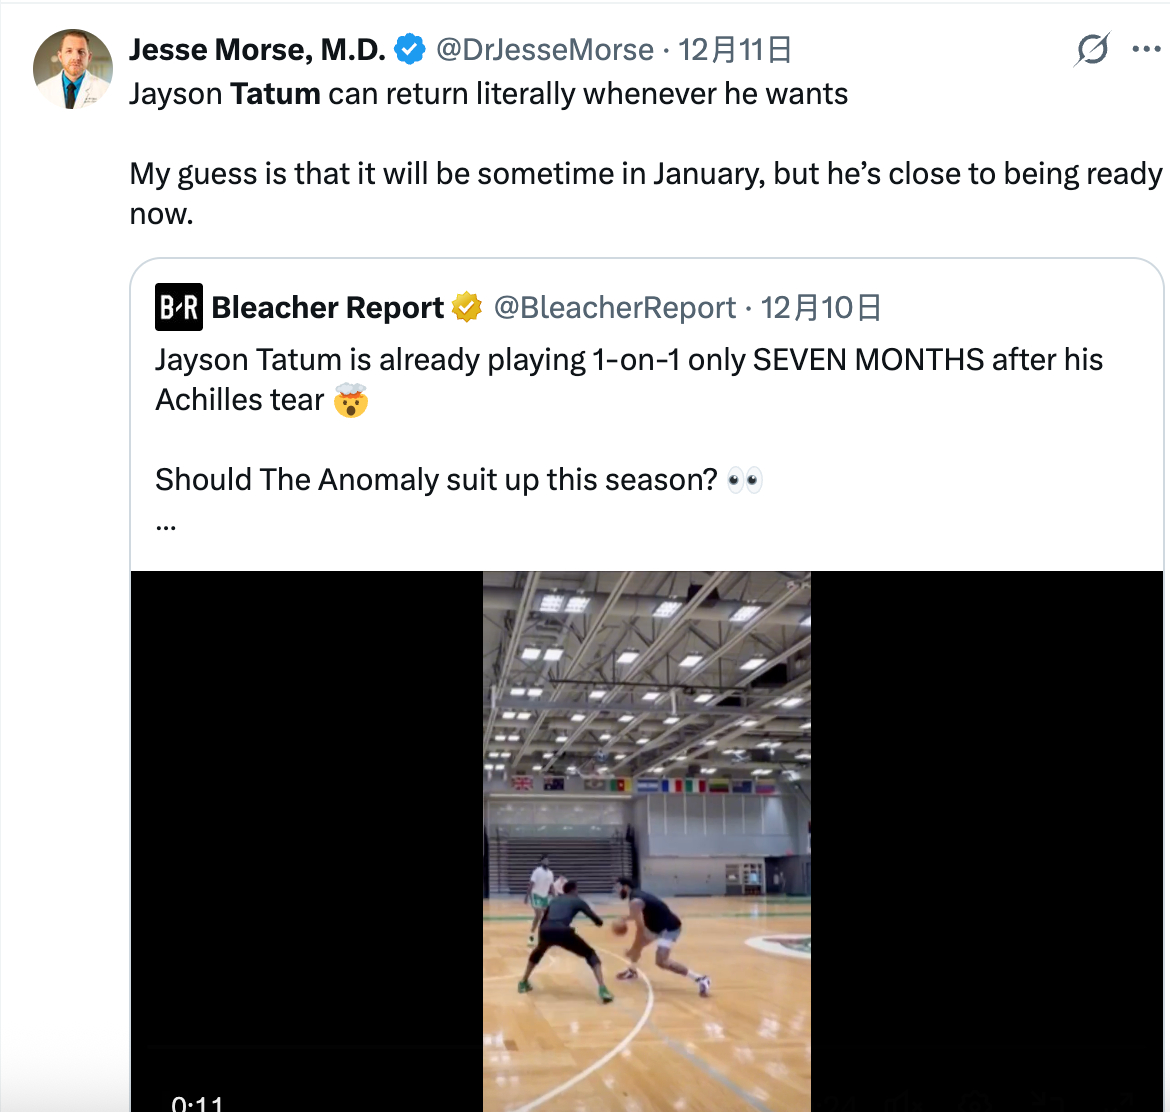Click the eyes emoji after 'this season?'
Screen dimensions: 1170x1112
(x=744, y=481)
